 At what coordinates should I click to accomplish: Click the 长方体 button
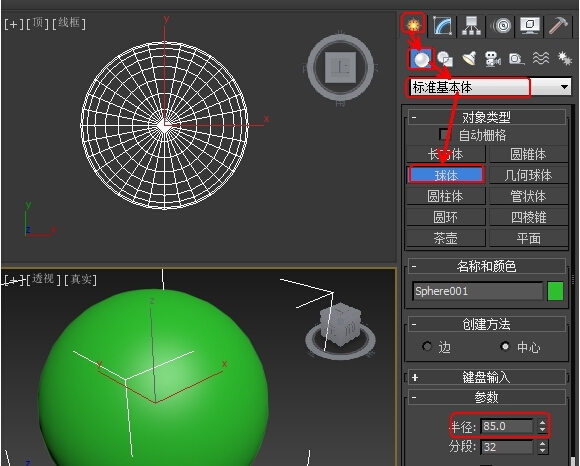446,154
